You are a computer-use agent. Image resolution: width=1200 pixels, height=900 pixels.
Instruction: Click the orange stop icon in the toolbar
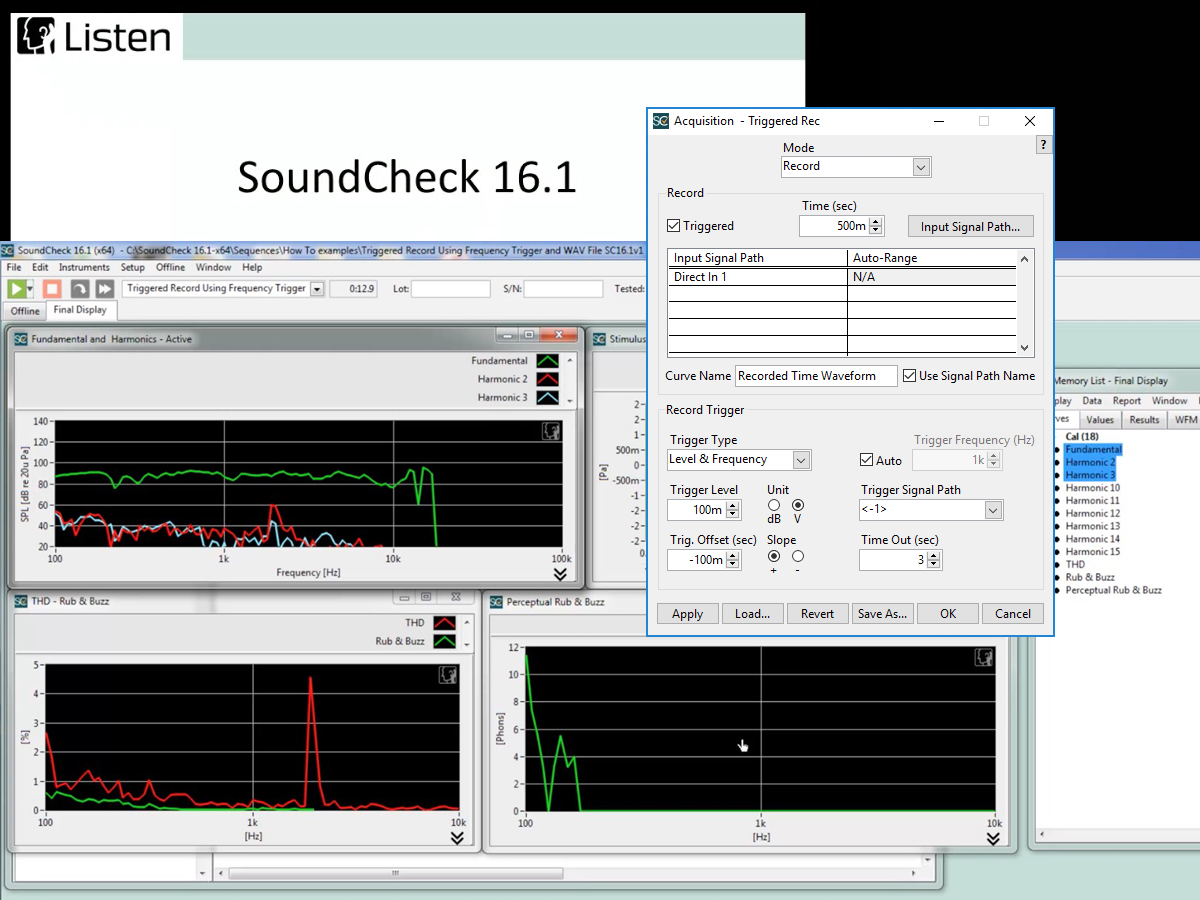pyautogui.click(x=52, y=288)
